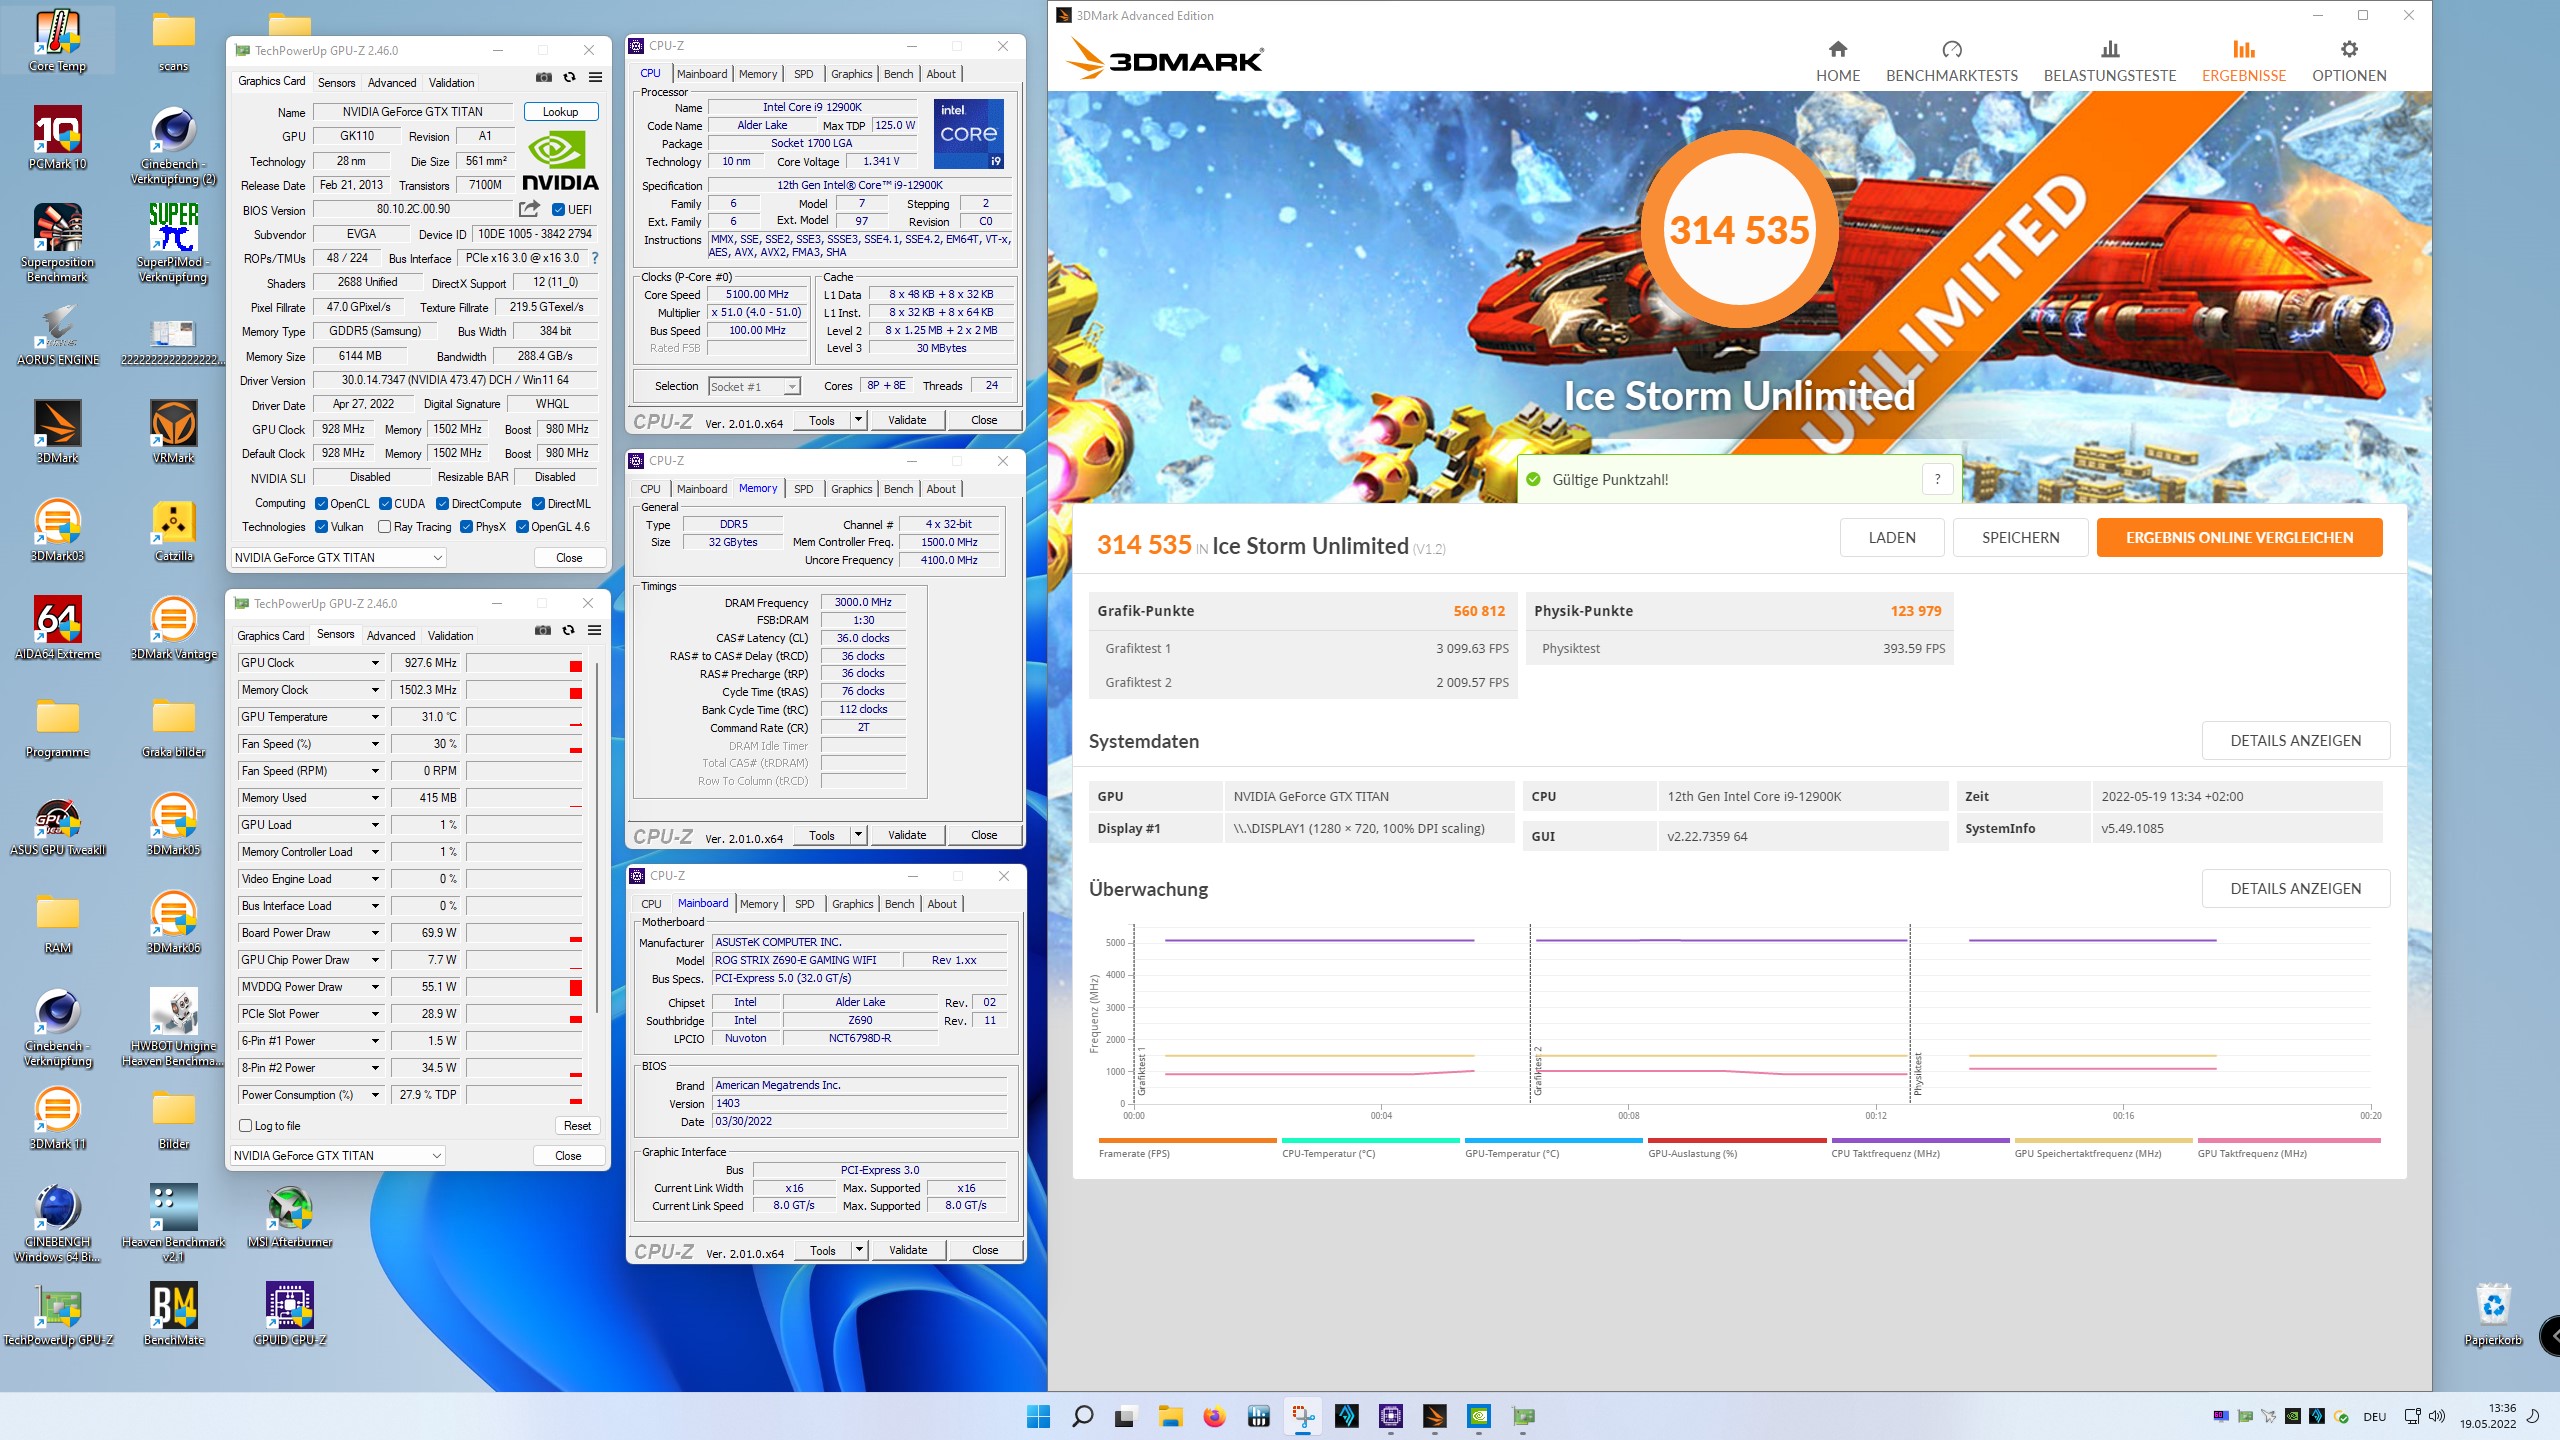Switch to Advanced tab in GPU-Z Graphics Card window

pos(392,83)
